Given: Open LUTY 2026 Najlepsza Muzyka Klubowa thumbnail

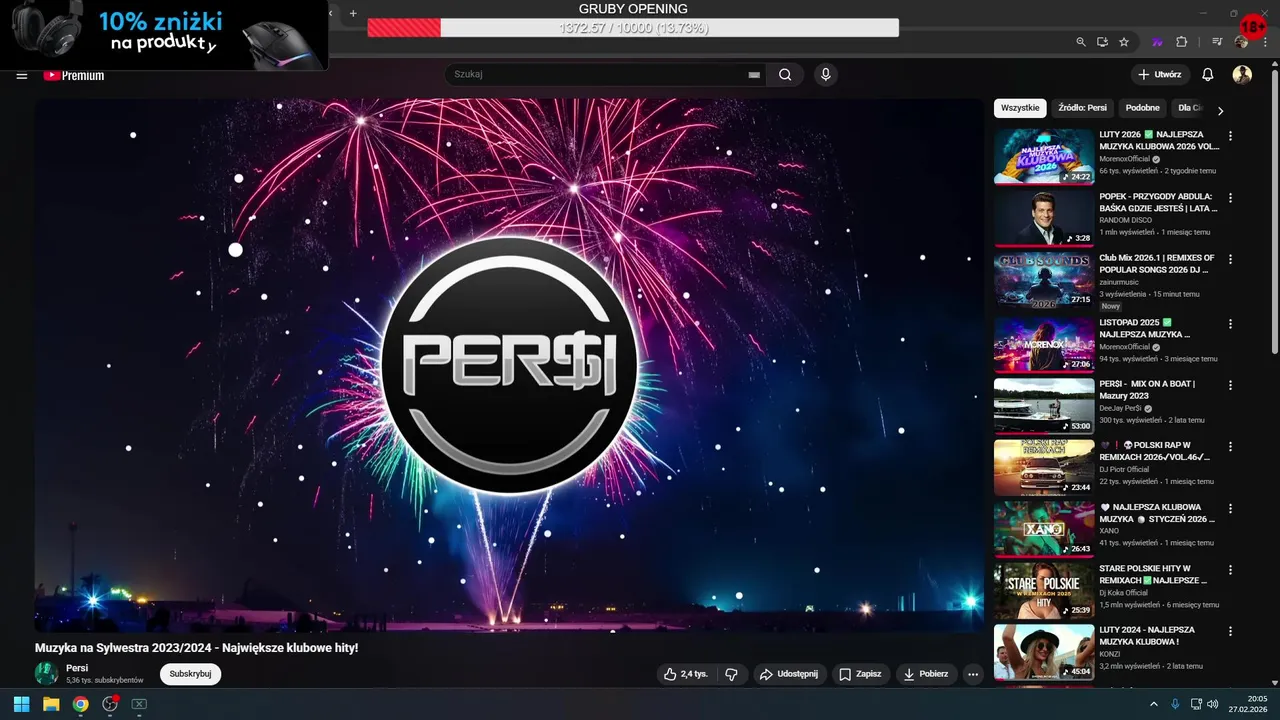Looking at the screenshot, I should [1044, 156].
